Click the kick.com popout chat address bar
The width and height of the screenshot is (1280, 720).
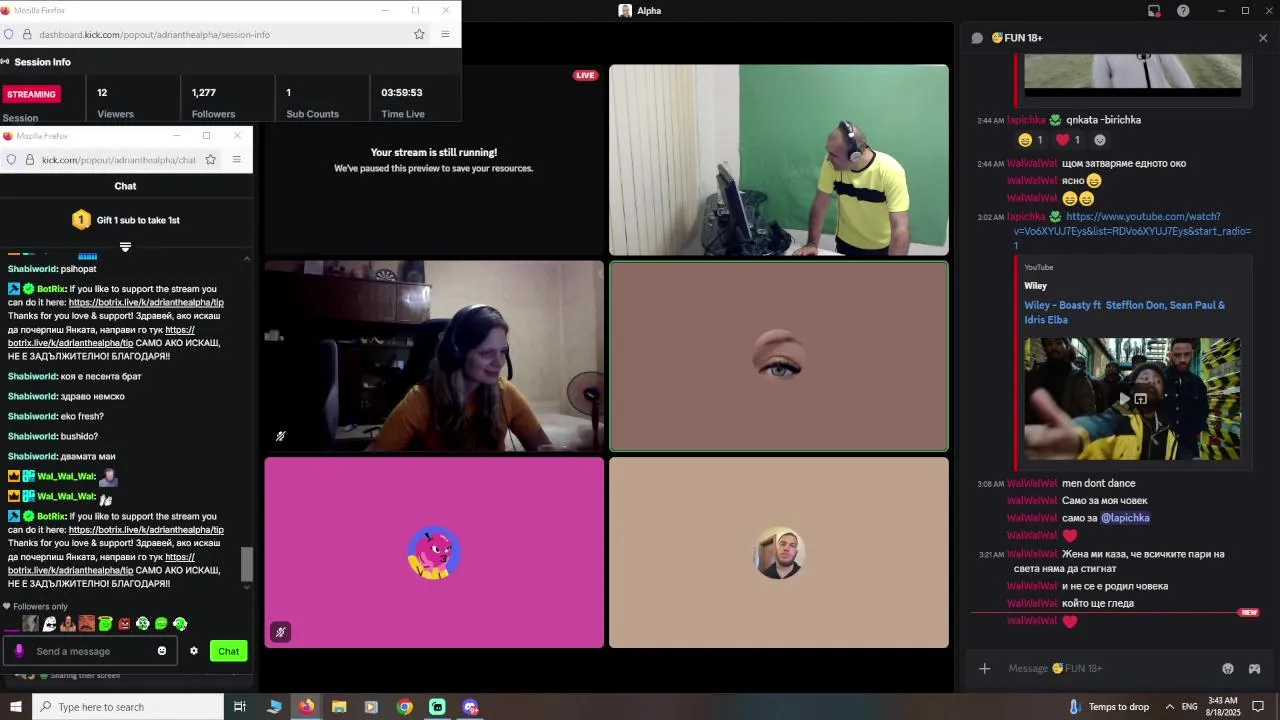pos(112,159)
